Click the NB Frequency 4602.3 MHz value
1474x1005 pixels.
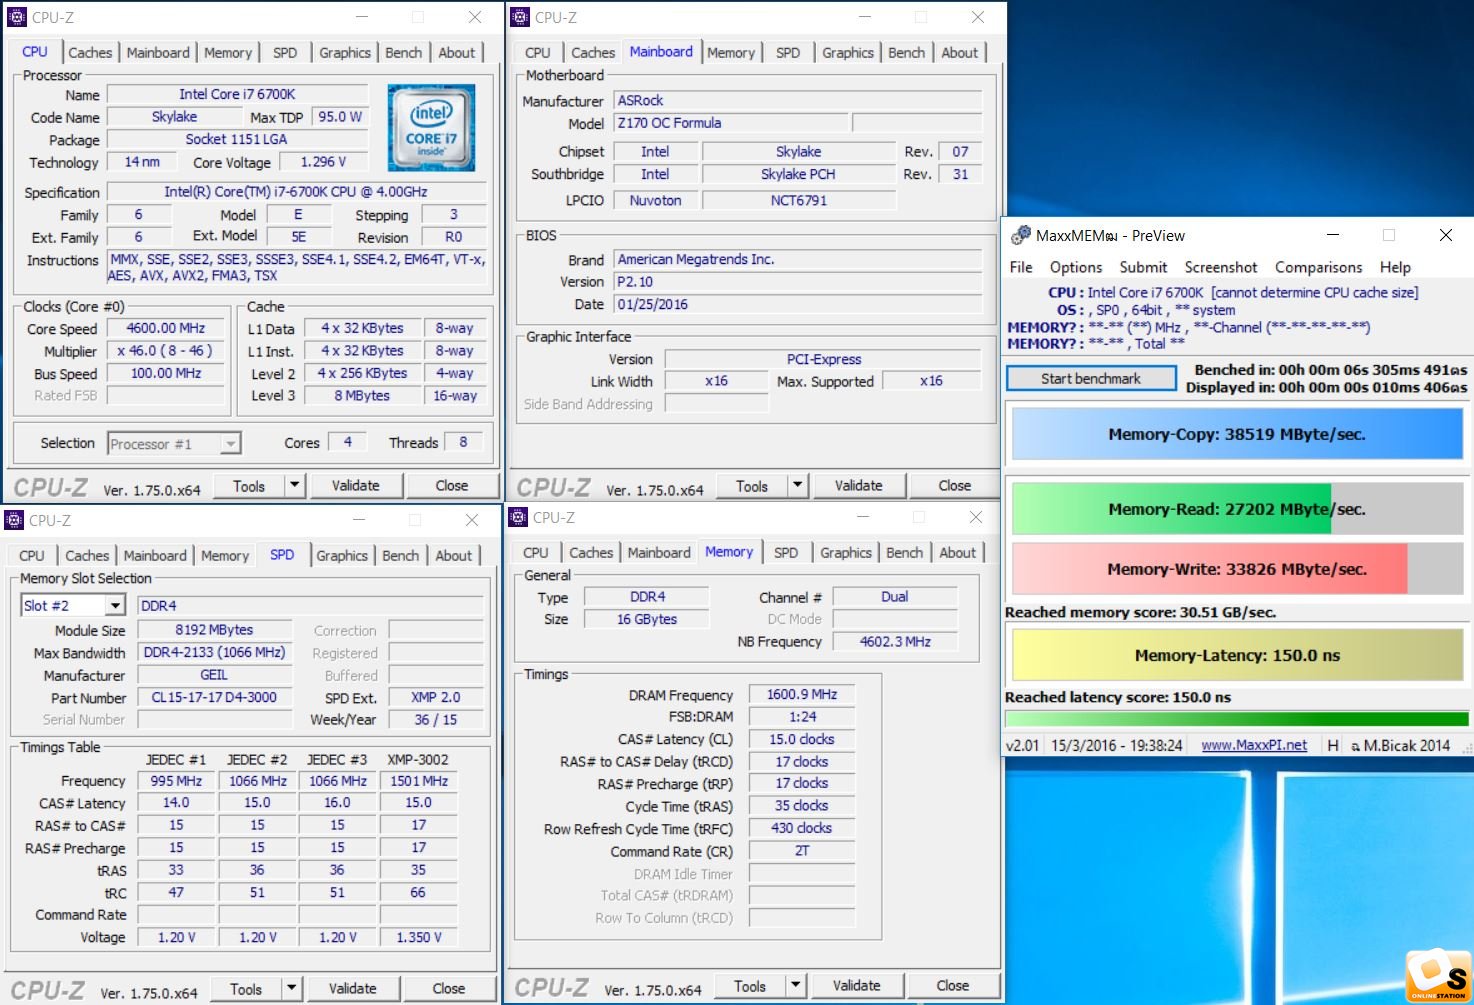895,642
